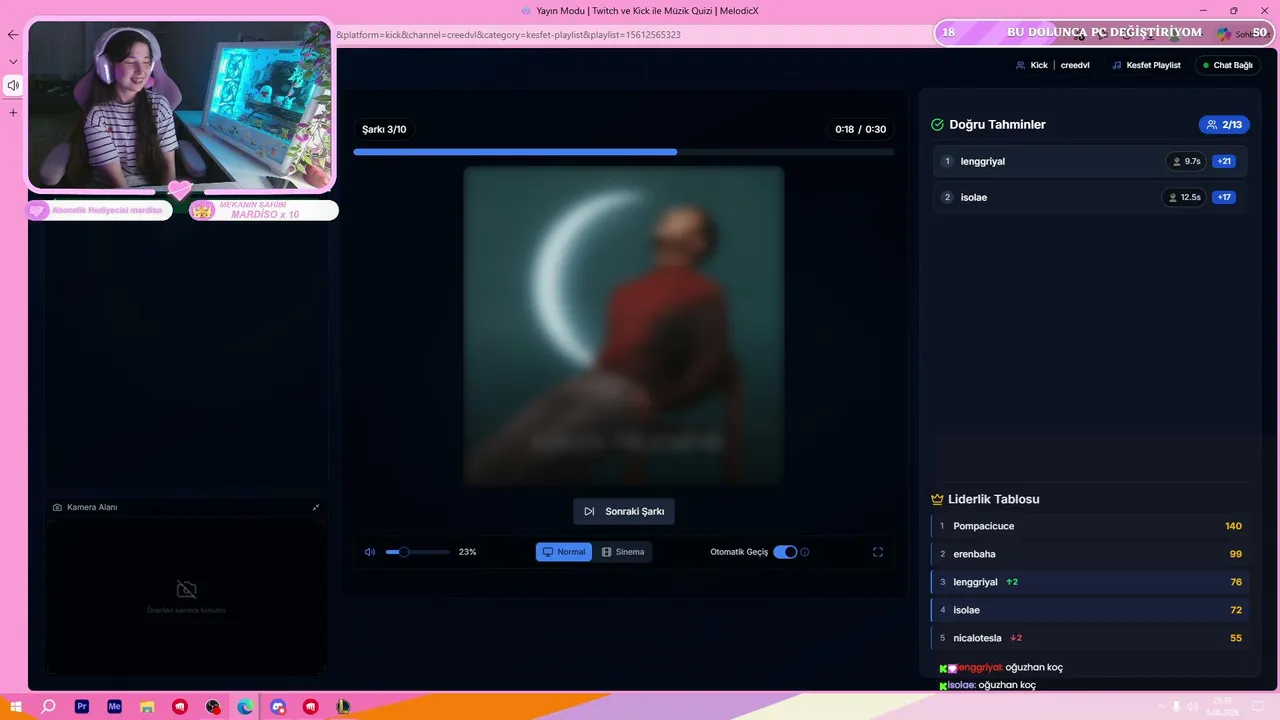
Task: Click the +17 points badge
Action: (1224, 197)
